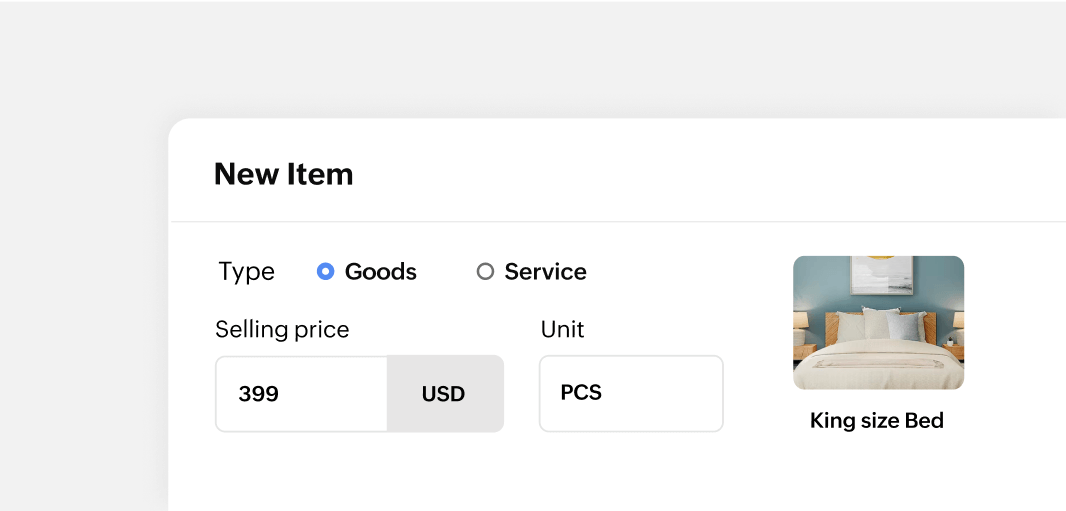Click the Service option label text

[x=545, y=272]
